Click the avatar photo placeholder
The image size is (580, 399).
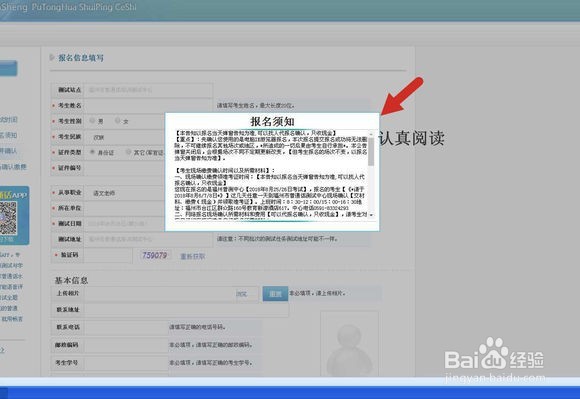tap(349, 344)
